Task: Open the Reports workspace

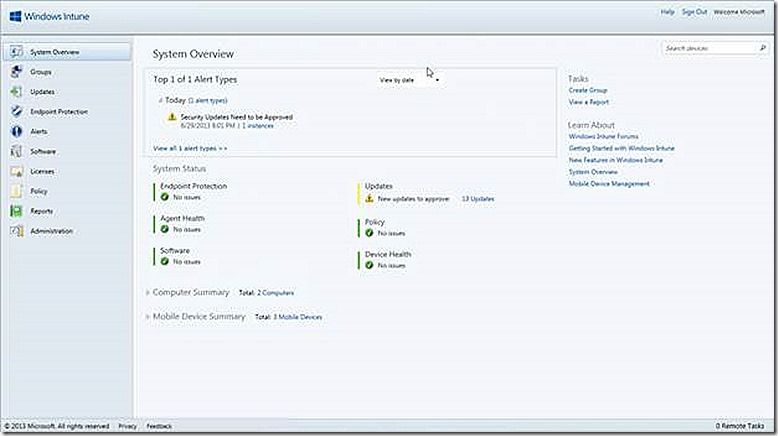Action: click(42, 211)
